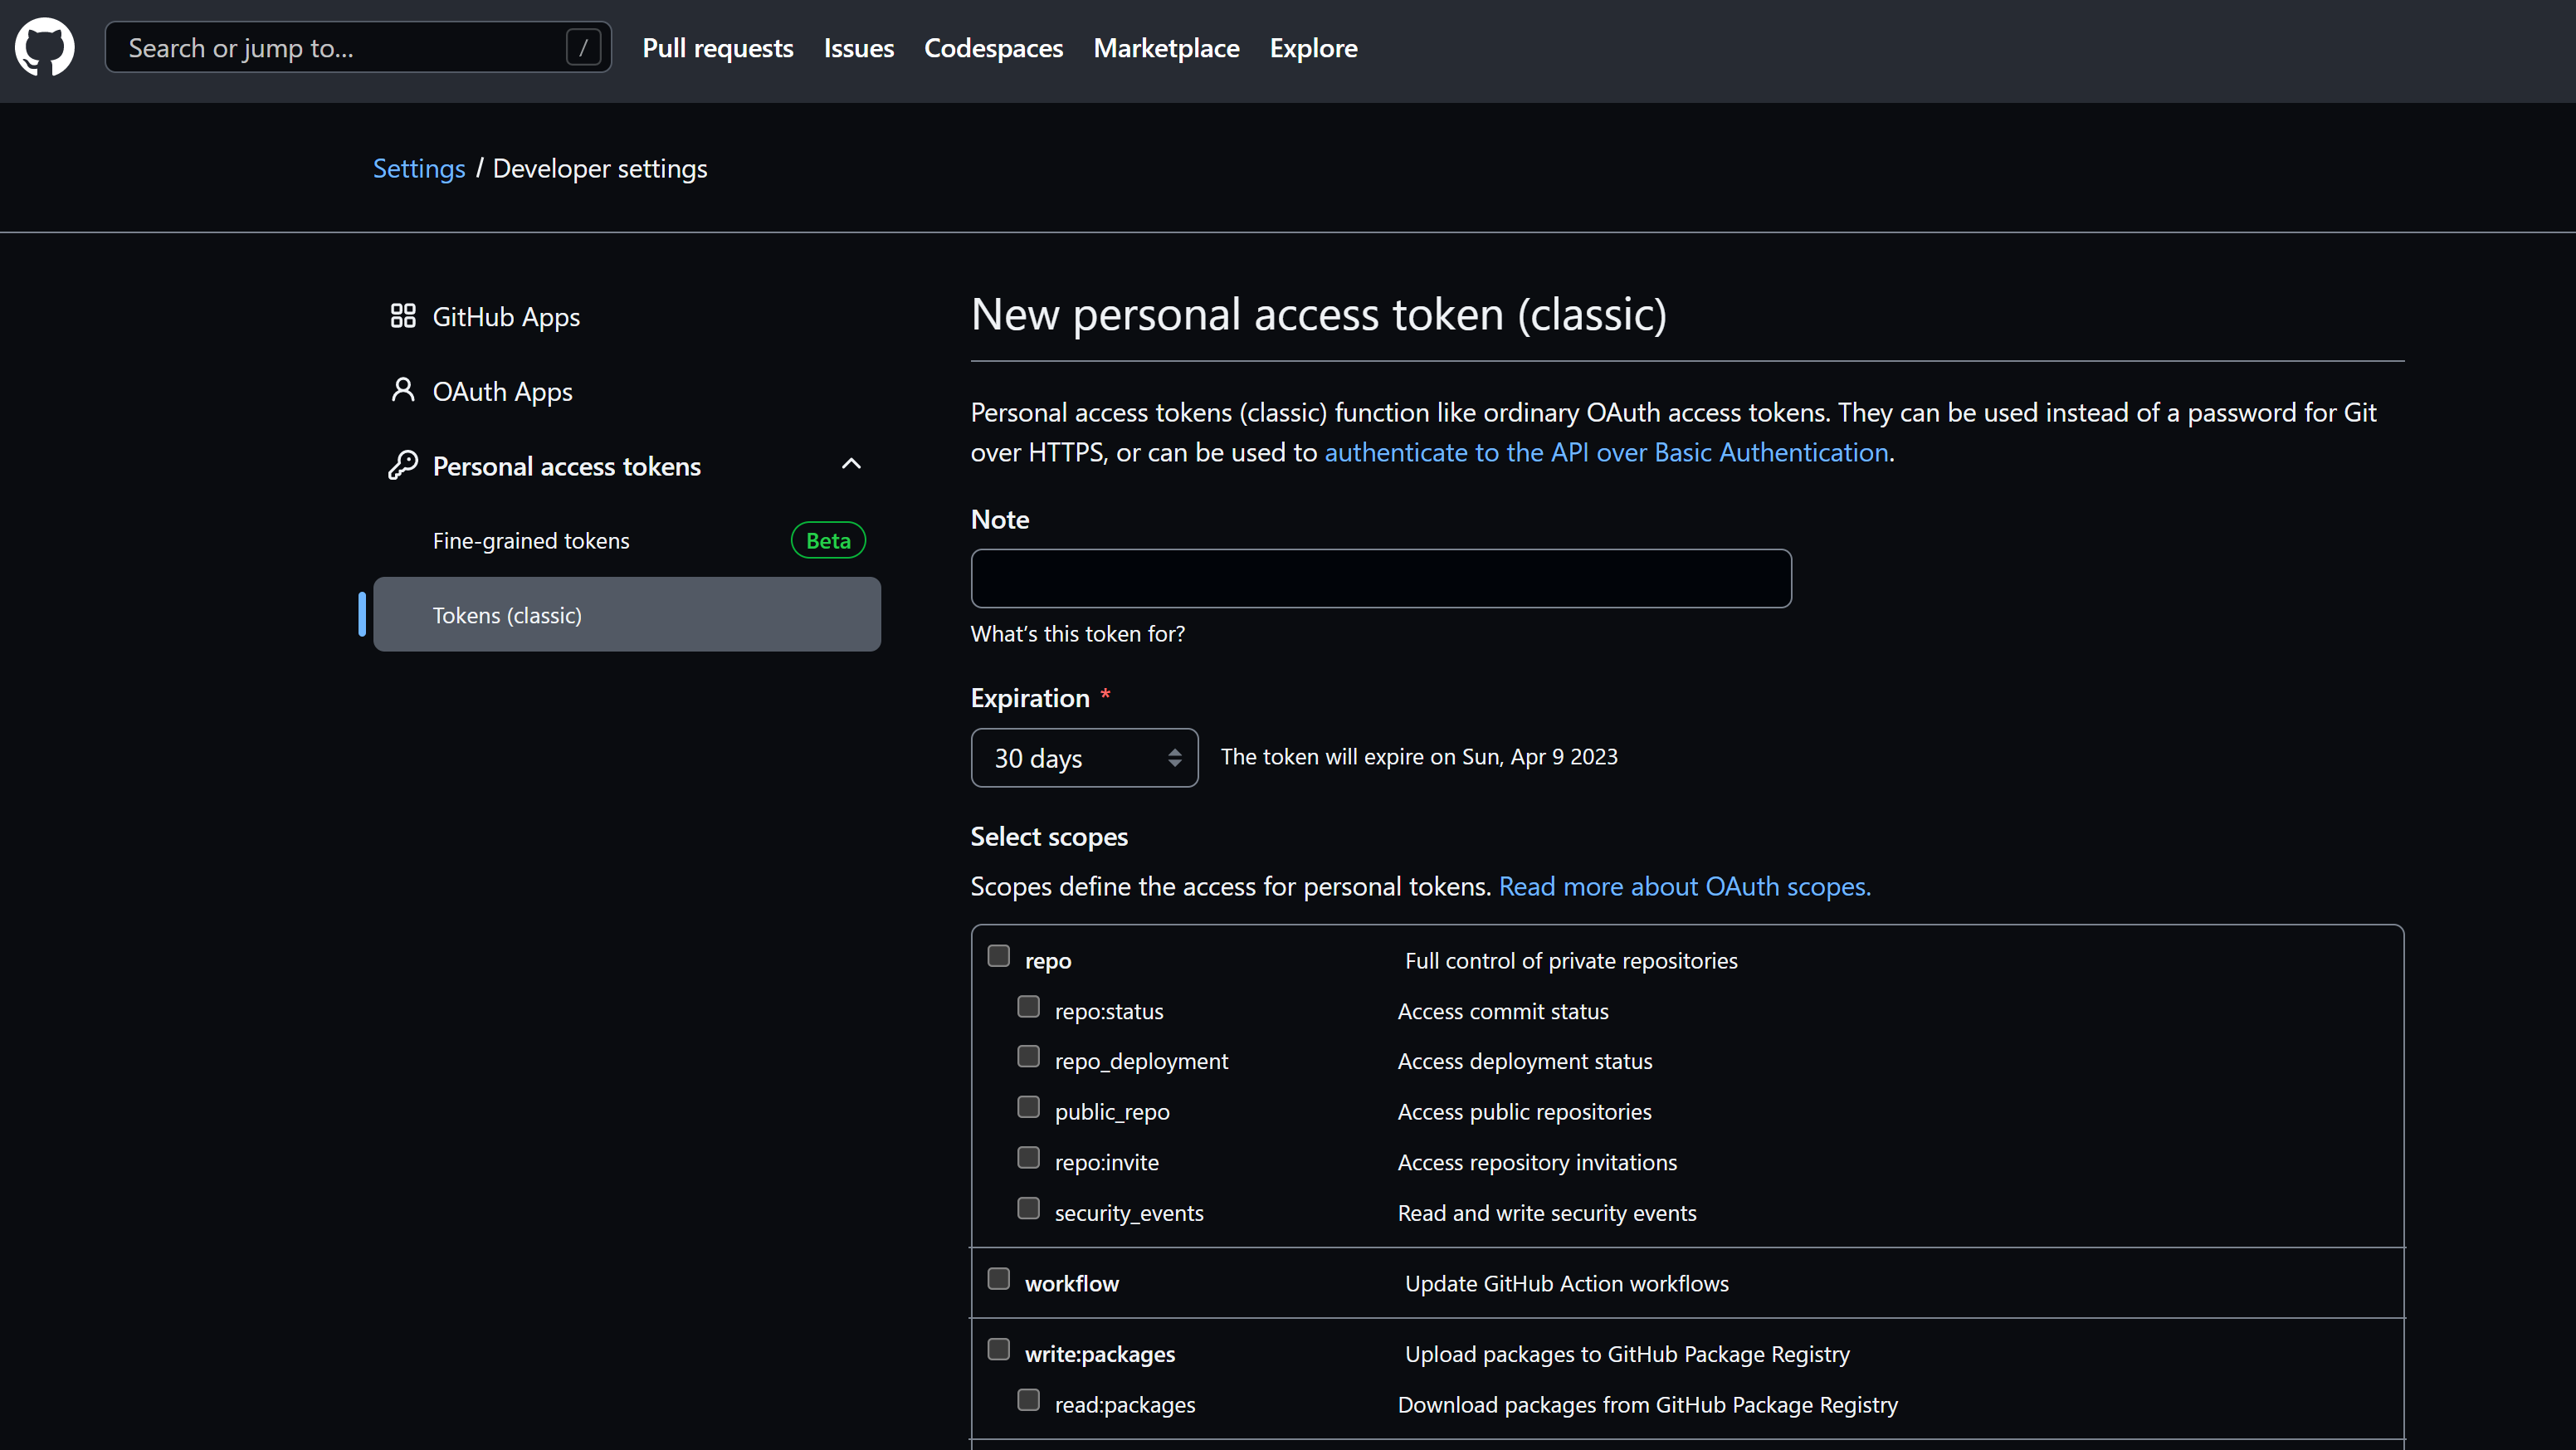This screenshot has width=2576, height=1450.
Task: Click "Download packages from GitHub Package Registry"
Action: 1647,1404
